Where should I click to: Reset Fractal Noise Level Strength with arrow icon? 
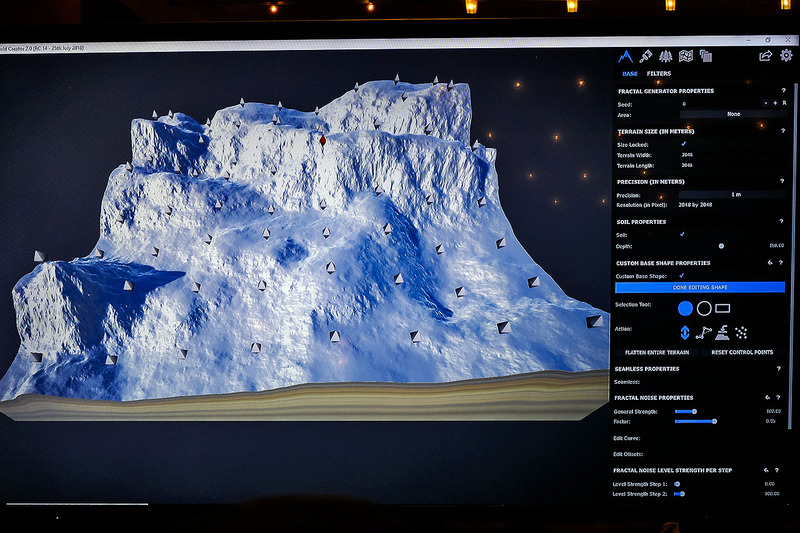pyautogui.click(x=766, y=470)
